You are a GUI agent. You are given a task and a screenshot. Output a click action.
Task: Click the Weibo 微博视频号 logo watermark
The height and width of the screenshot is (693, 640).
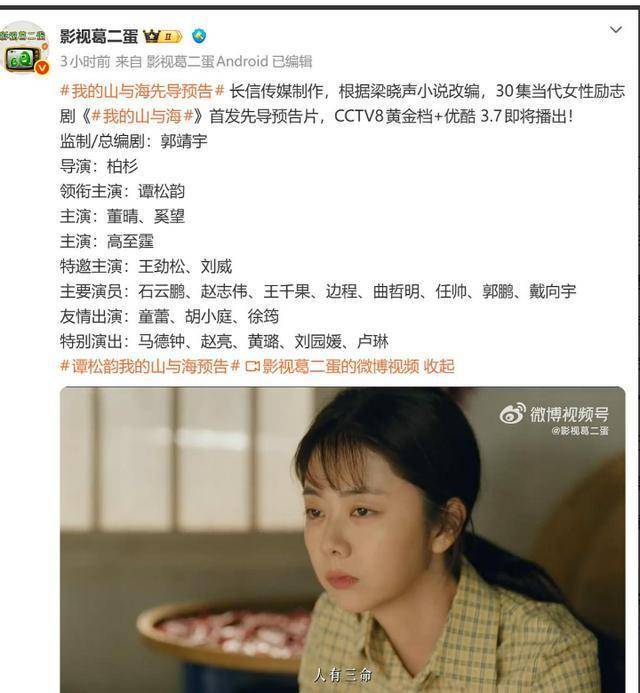554,414
